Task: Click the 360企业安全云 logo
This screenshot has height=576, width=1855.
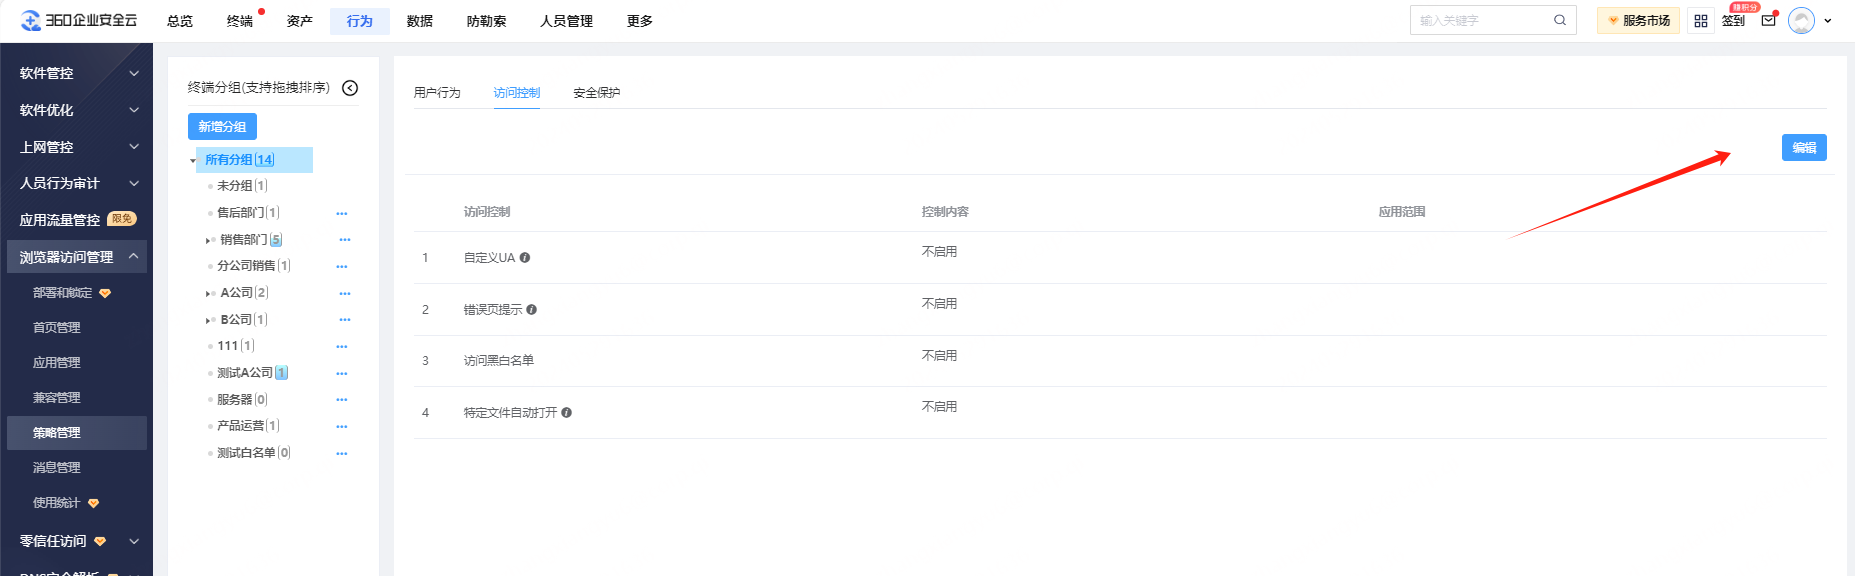Action: pos(79,20)
